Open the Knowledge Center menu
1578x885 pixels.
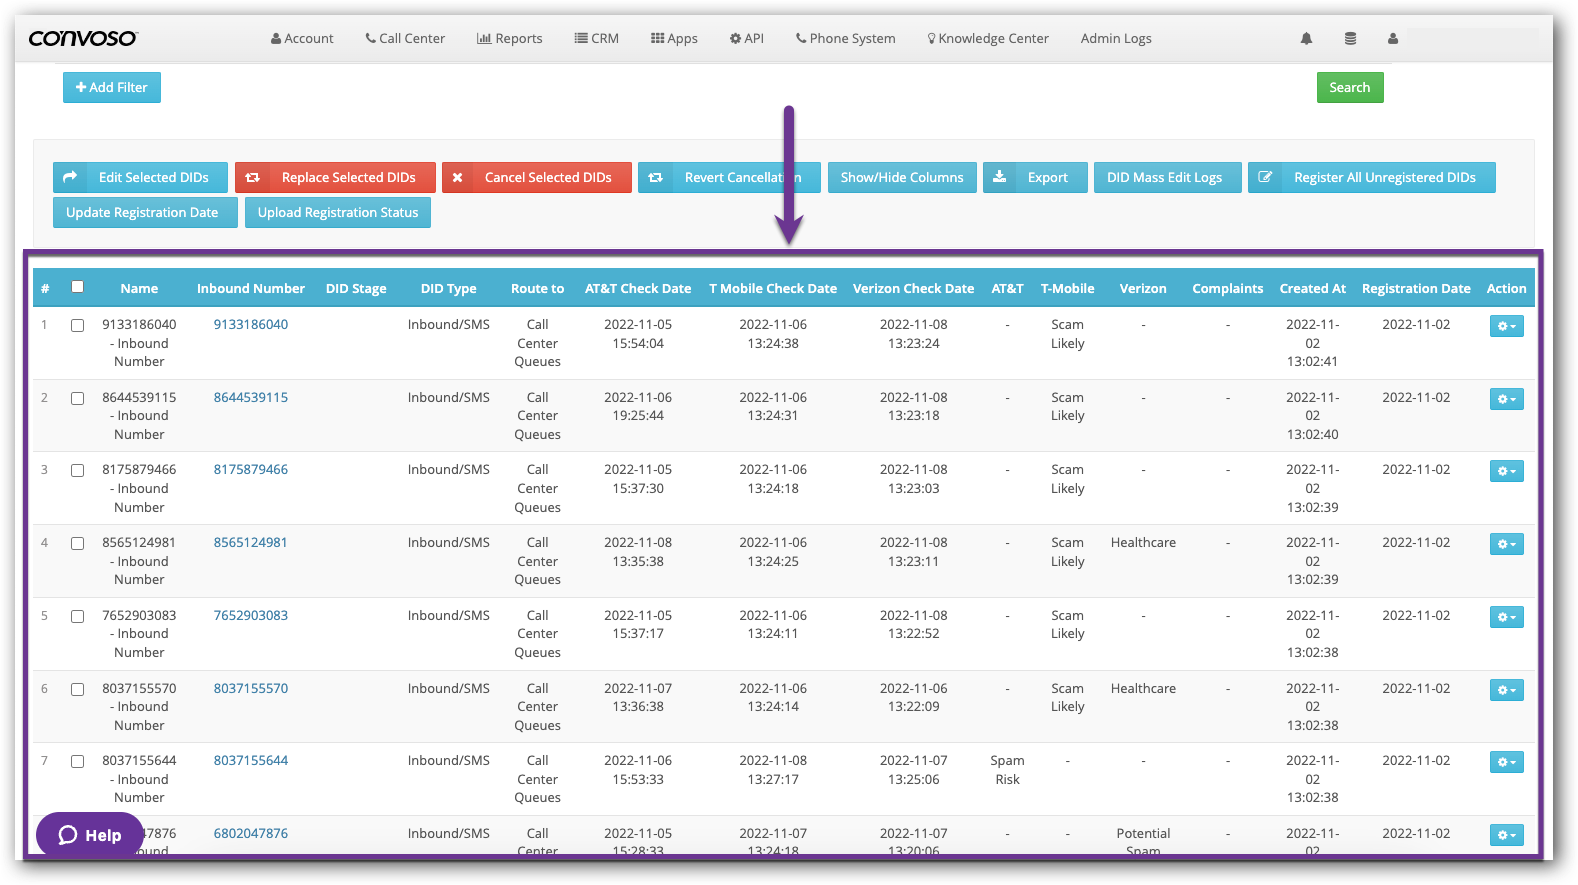pos(988,38)
